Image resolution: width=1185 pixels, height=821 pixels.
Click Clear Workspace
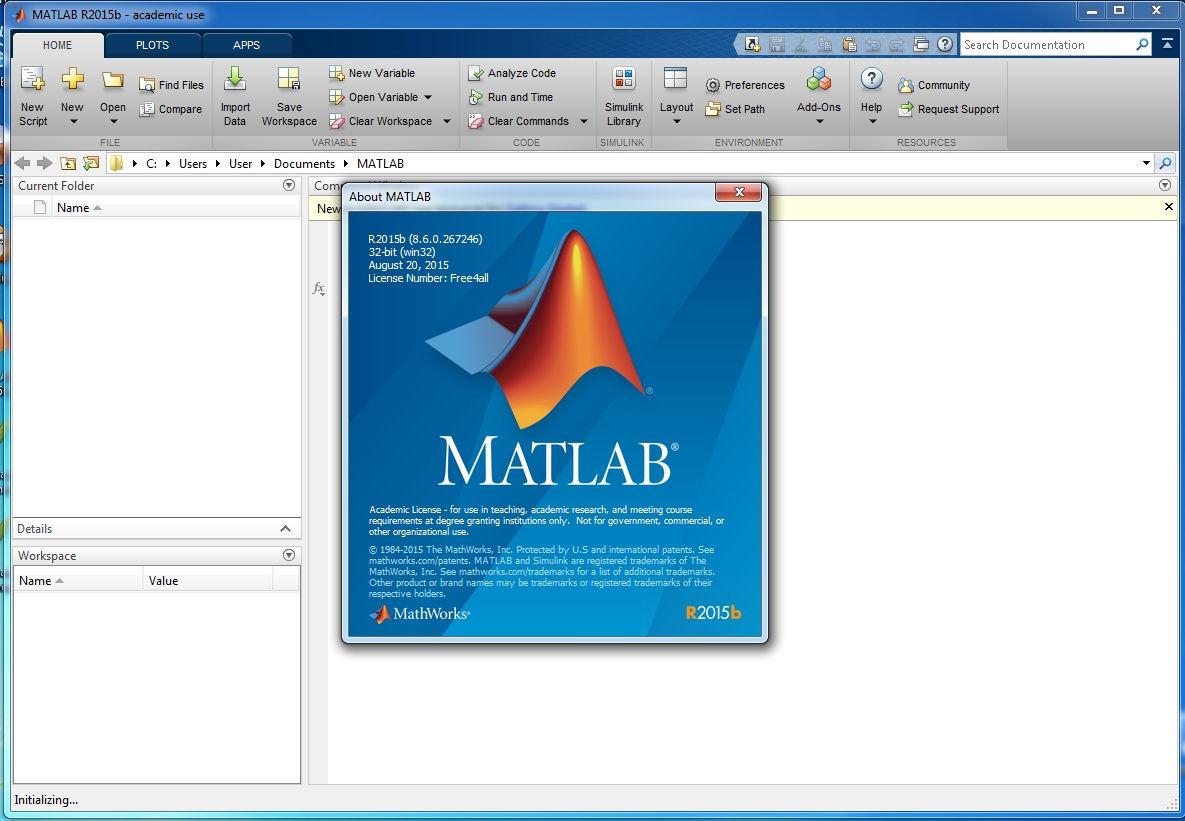pos(381,121)
